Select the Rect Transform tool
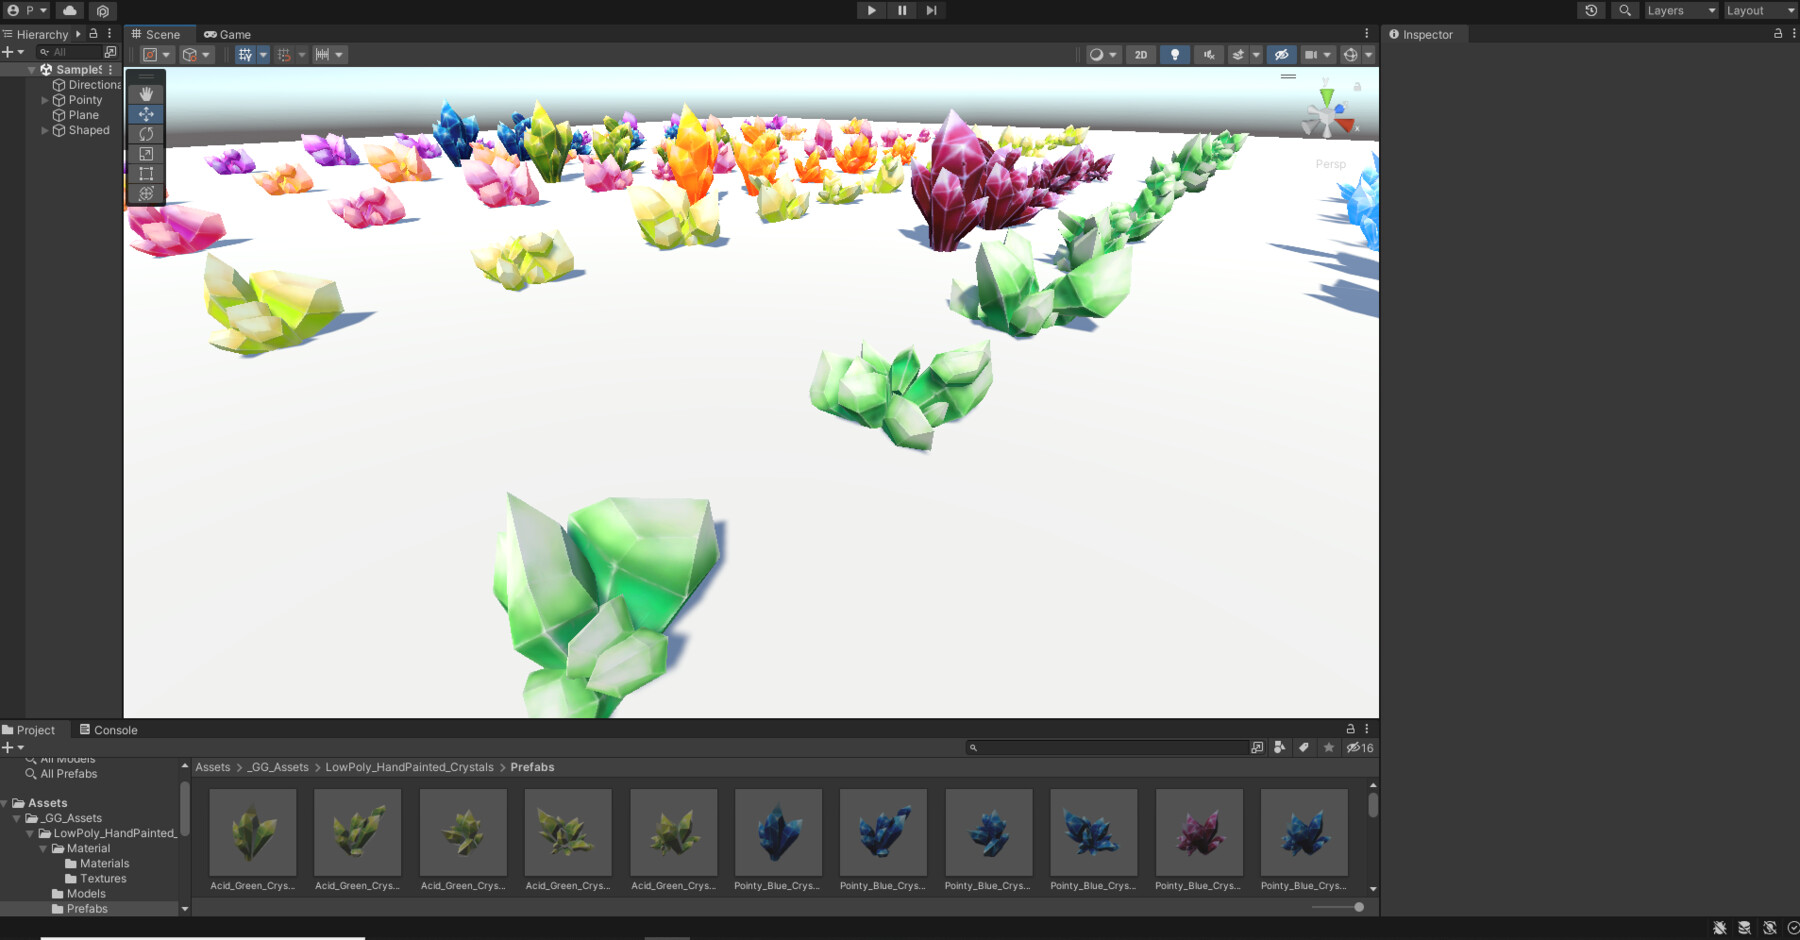The width and height of the screenshot is (1800, 940). coord(146,173)
